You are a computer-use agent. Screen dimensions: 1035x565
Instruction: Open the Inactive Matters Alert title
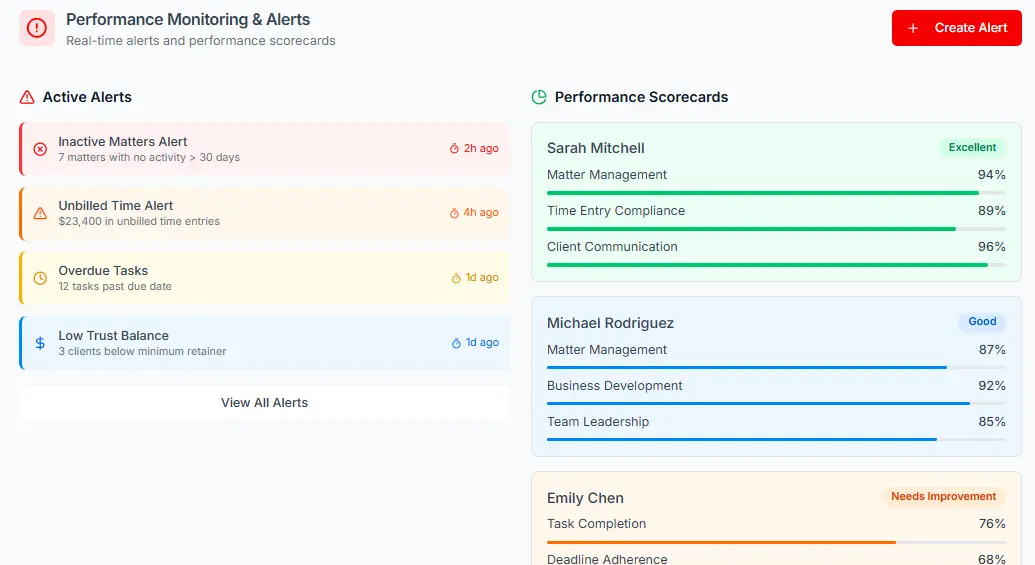coord(123,142)
